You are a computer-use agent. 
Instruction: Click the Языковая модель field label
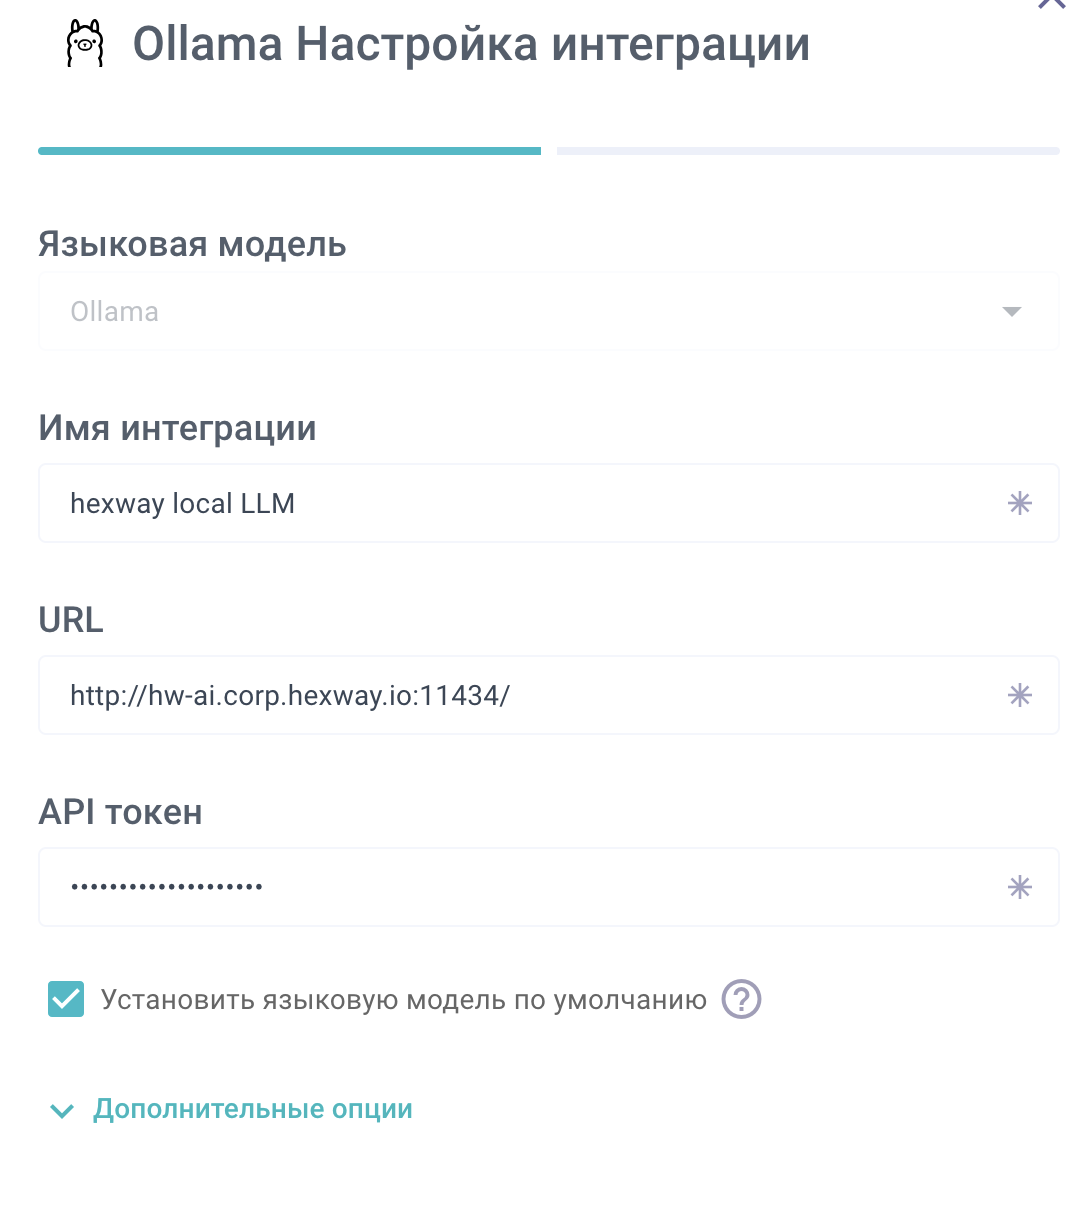[193, 244]
